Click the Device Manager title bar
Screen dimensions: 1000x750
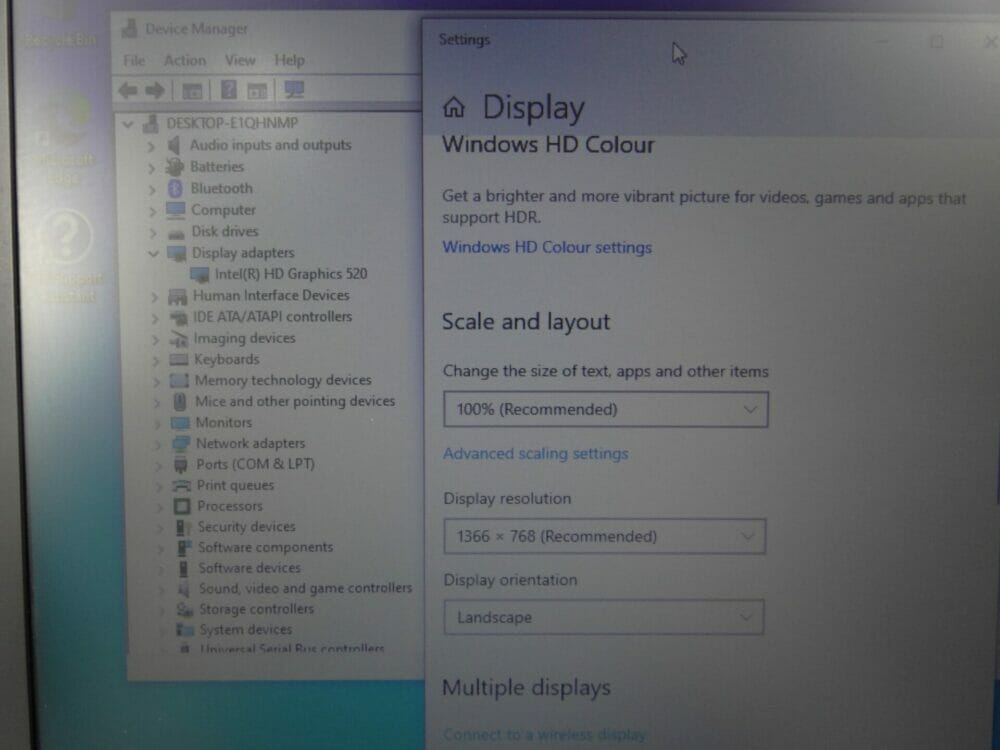(268, 29)
